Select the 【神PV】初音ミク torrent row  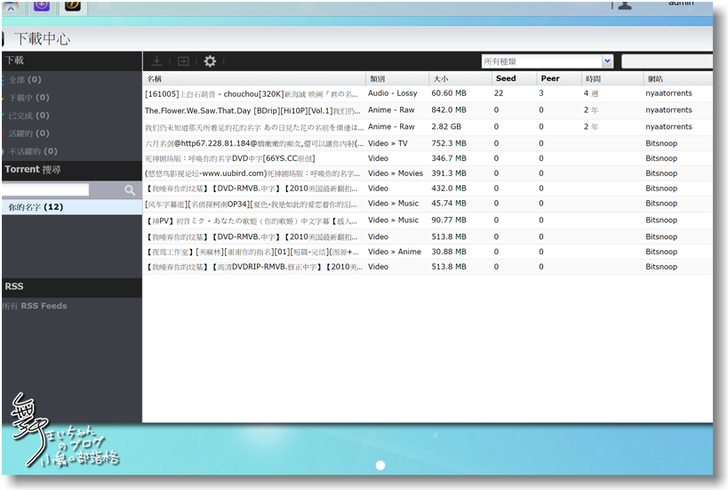pyautogui.click(x=428, y=220)
